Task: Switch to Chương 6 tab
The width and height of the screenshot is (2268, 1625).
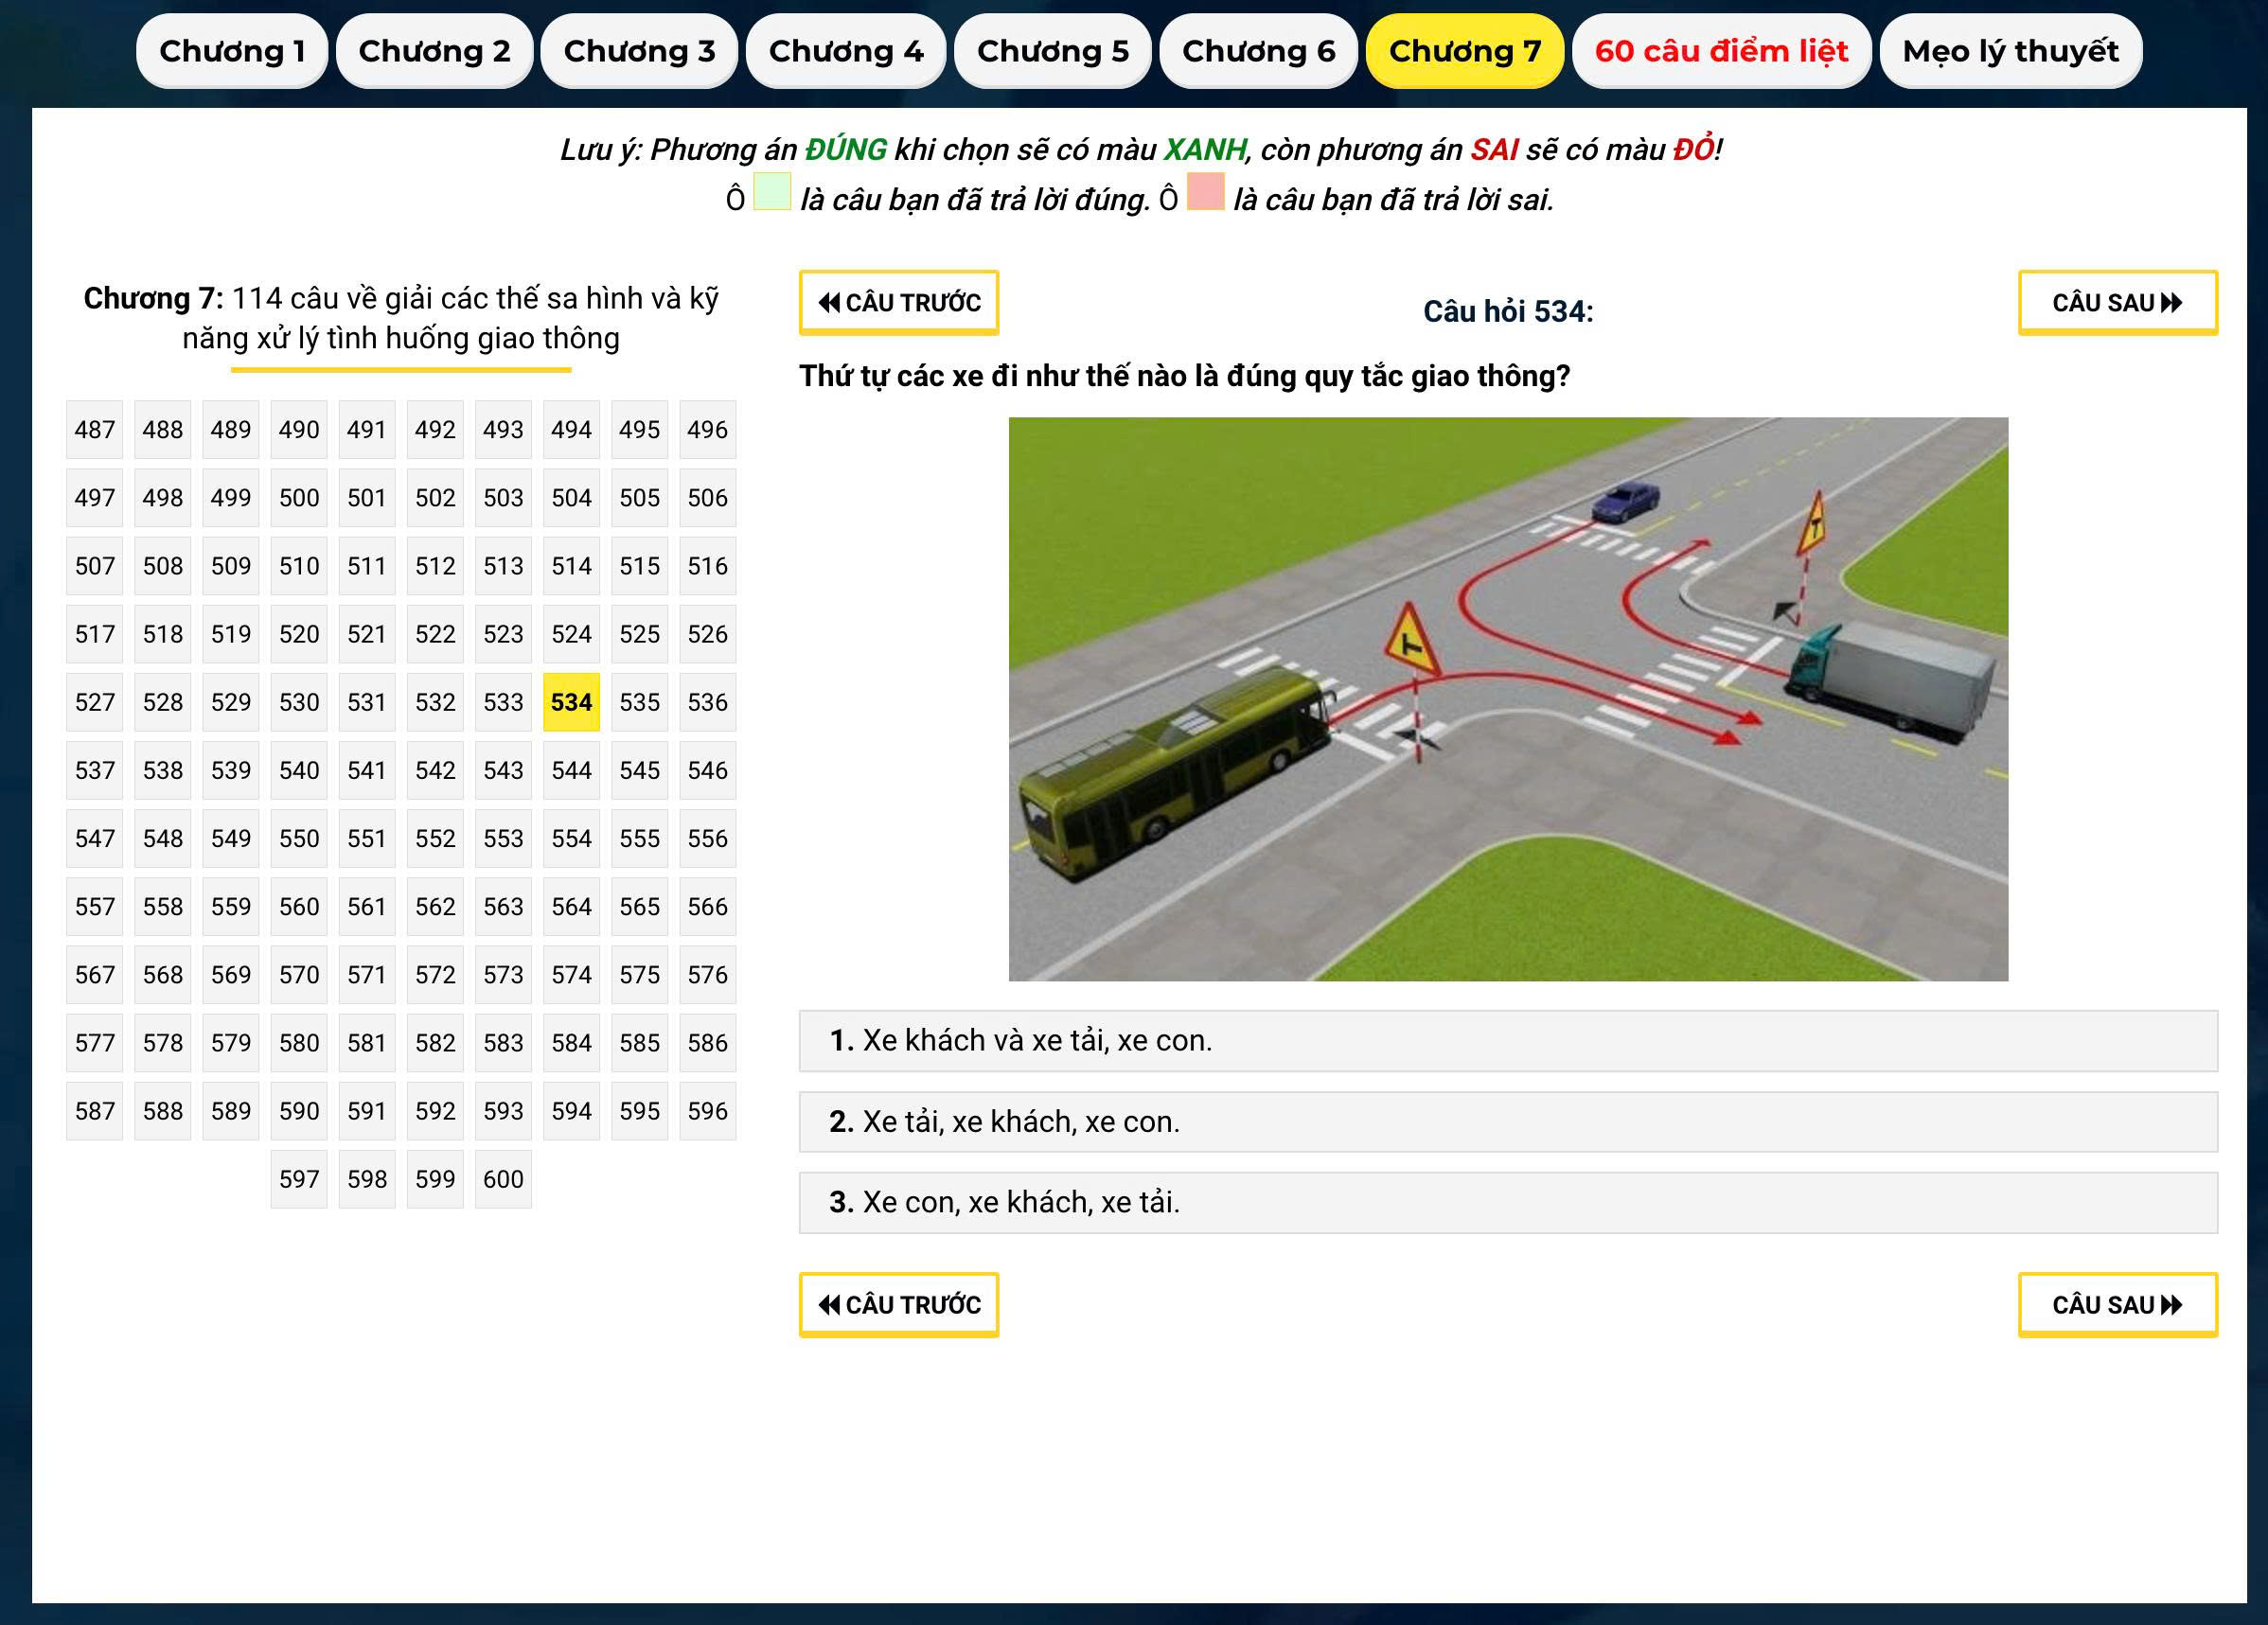Action: click(x=1258, y=51)
